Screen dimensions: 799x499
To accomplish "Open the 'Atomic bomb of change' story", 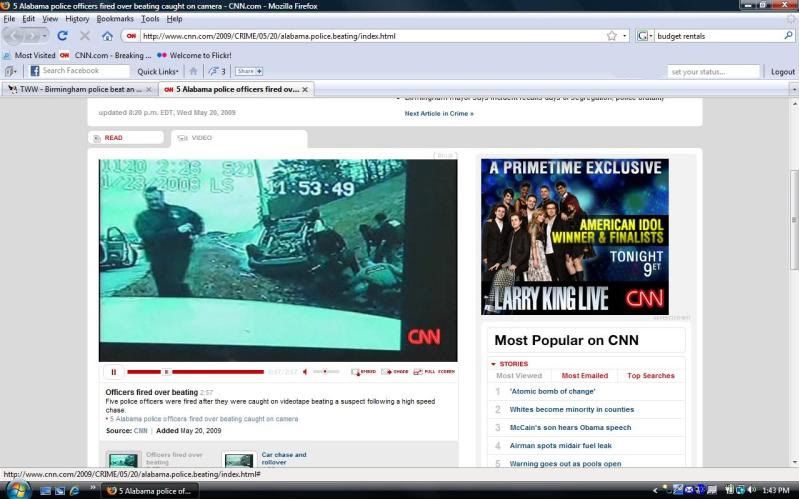I will point(552,391).
